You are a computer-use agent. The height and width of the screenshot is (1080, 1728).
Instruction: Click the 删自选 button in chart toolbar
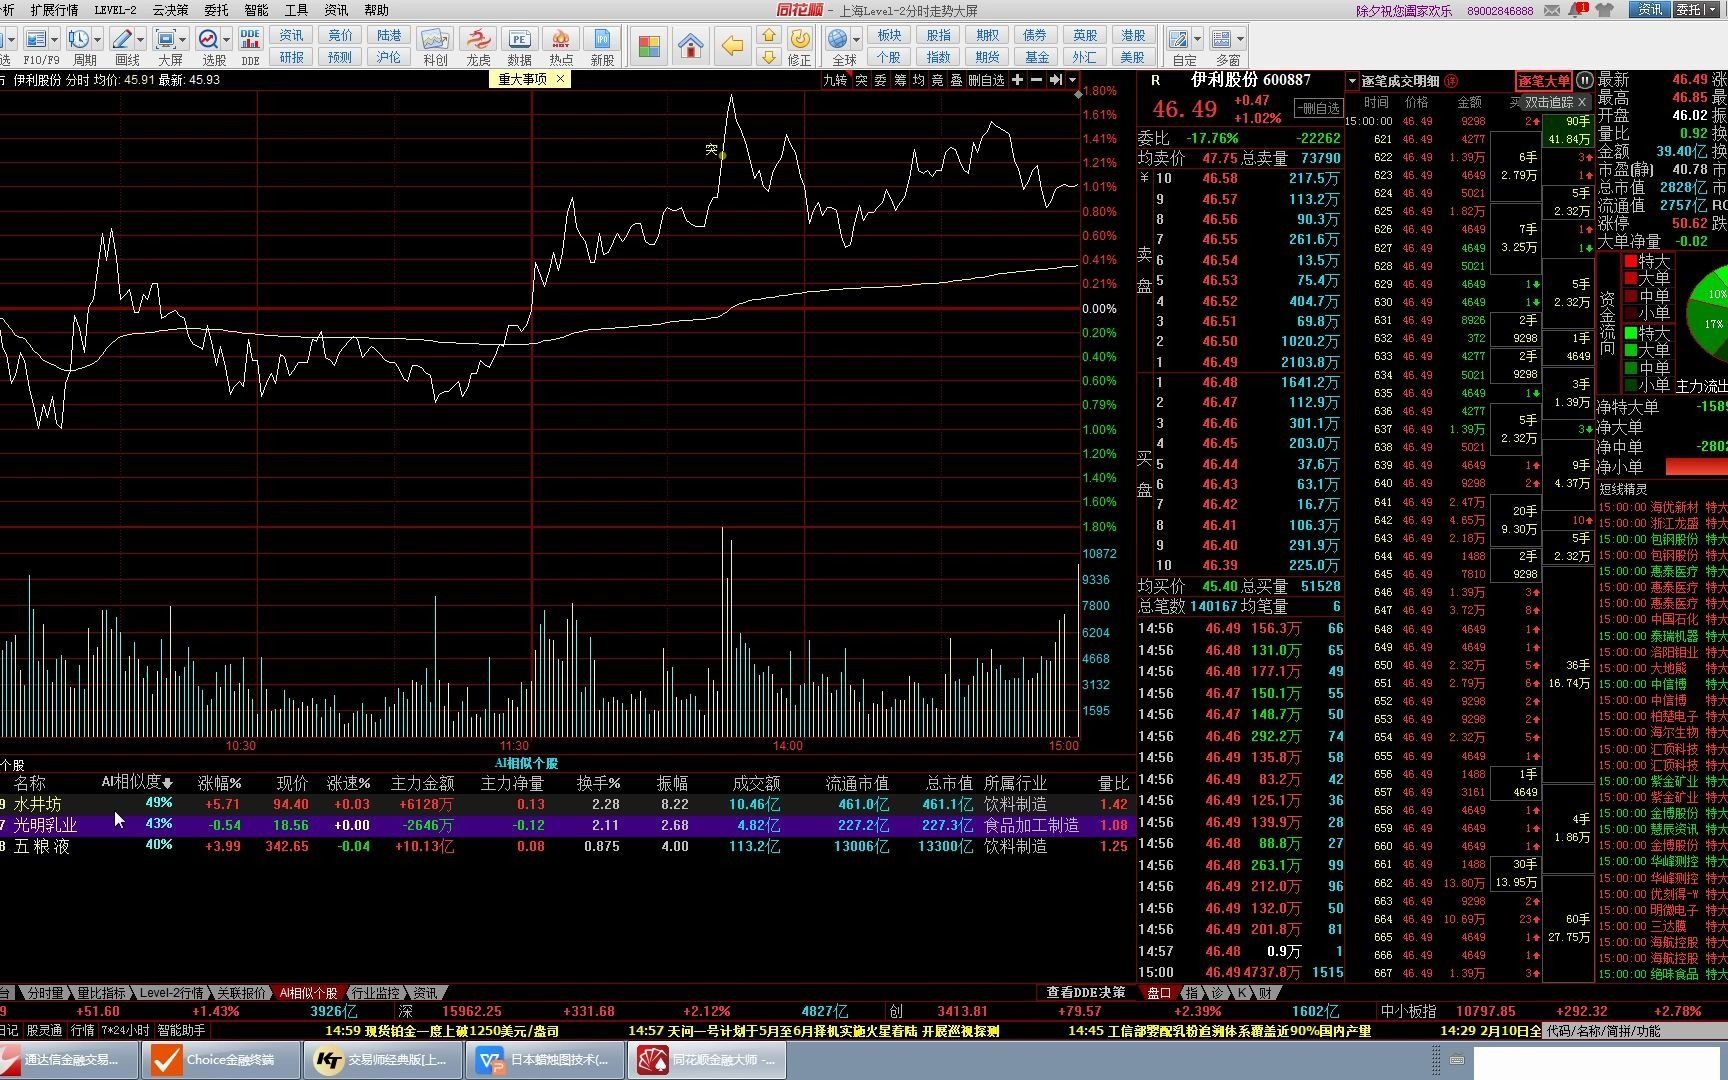point(986,80)
